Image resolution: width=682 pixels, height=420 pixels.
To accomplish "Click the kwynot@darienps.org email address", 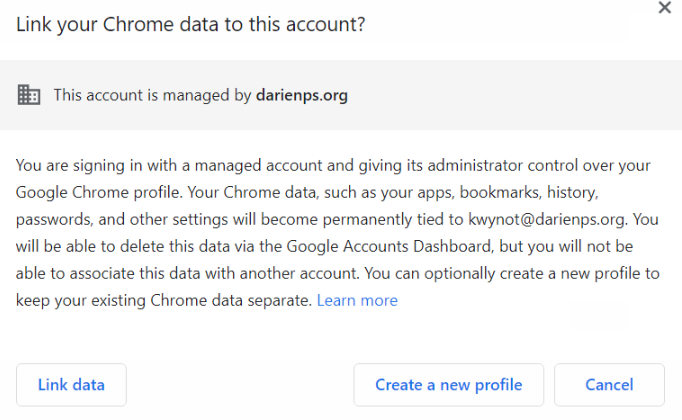I will click(547, 220).
